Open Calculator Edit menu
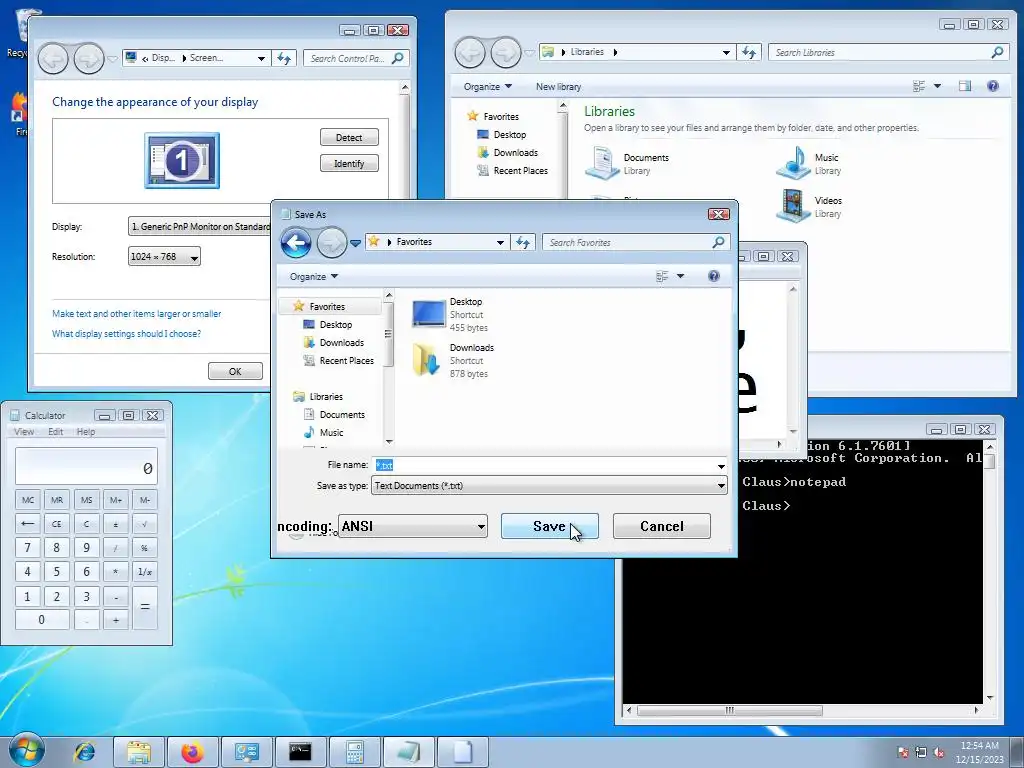 click(56, 432)
